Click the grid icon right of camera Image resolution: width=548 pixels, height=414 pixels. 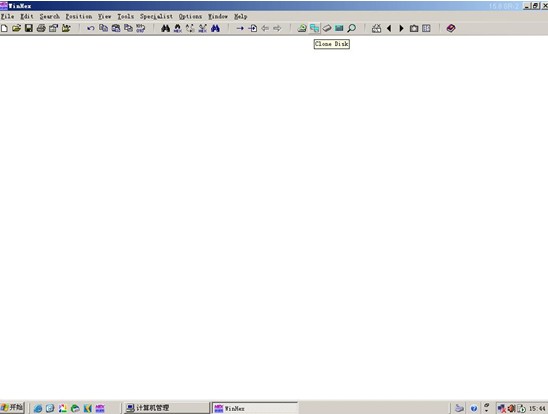tap(426, 28)
